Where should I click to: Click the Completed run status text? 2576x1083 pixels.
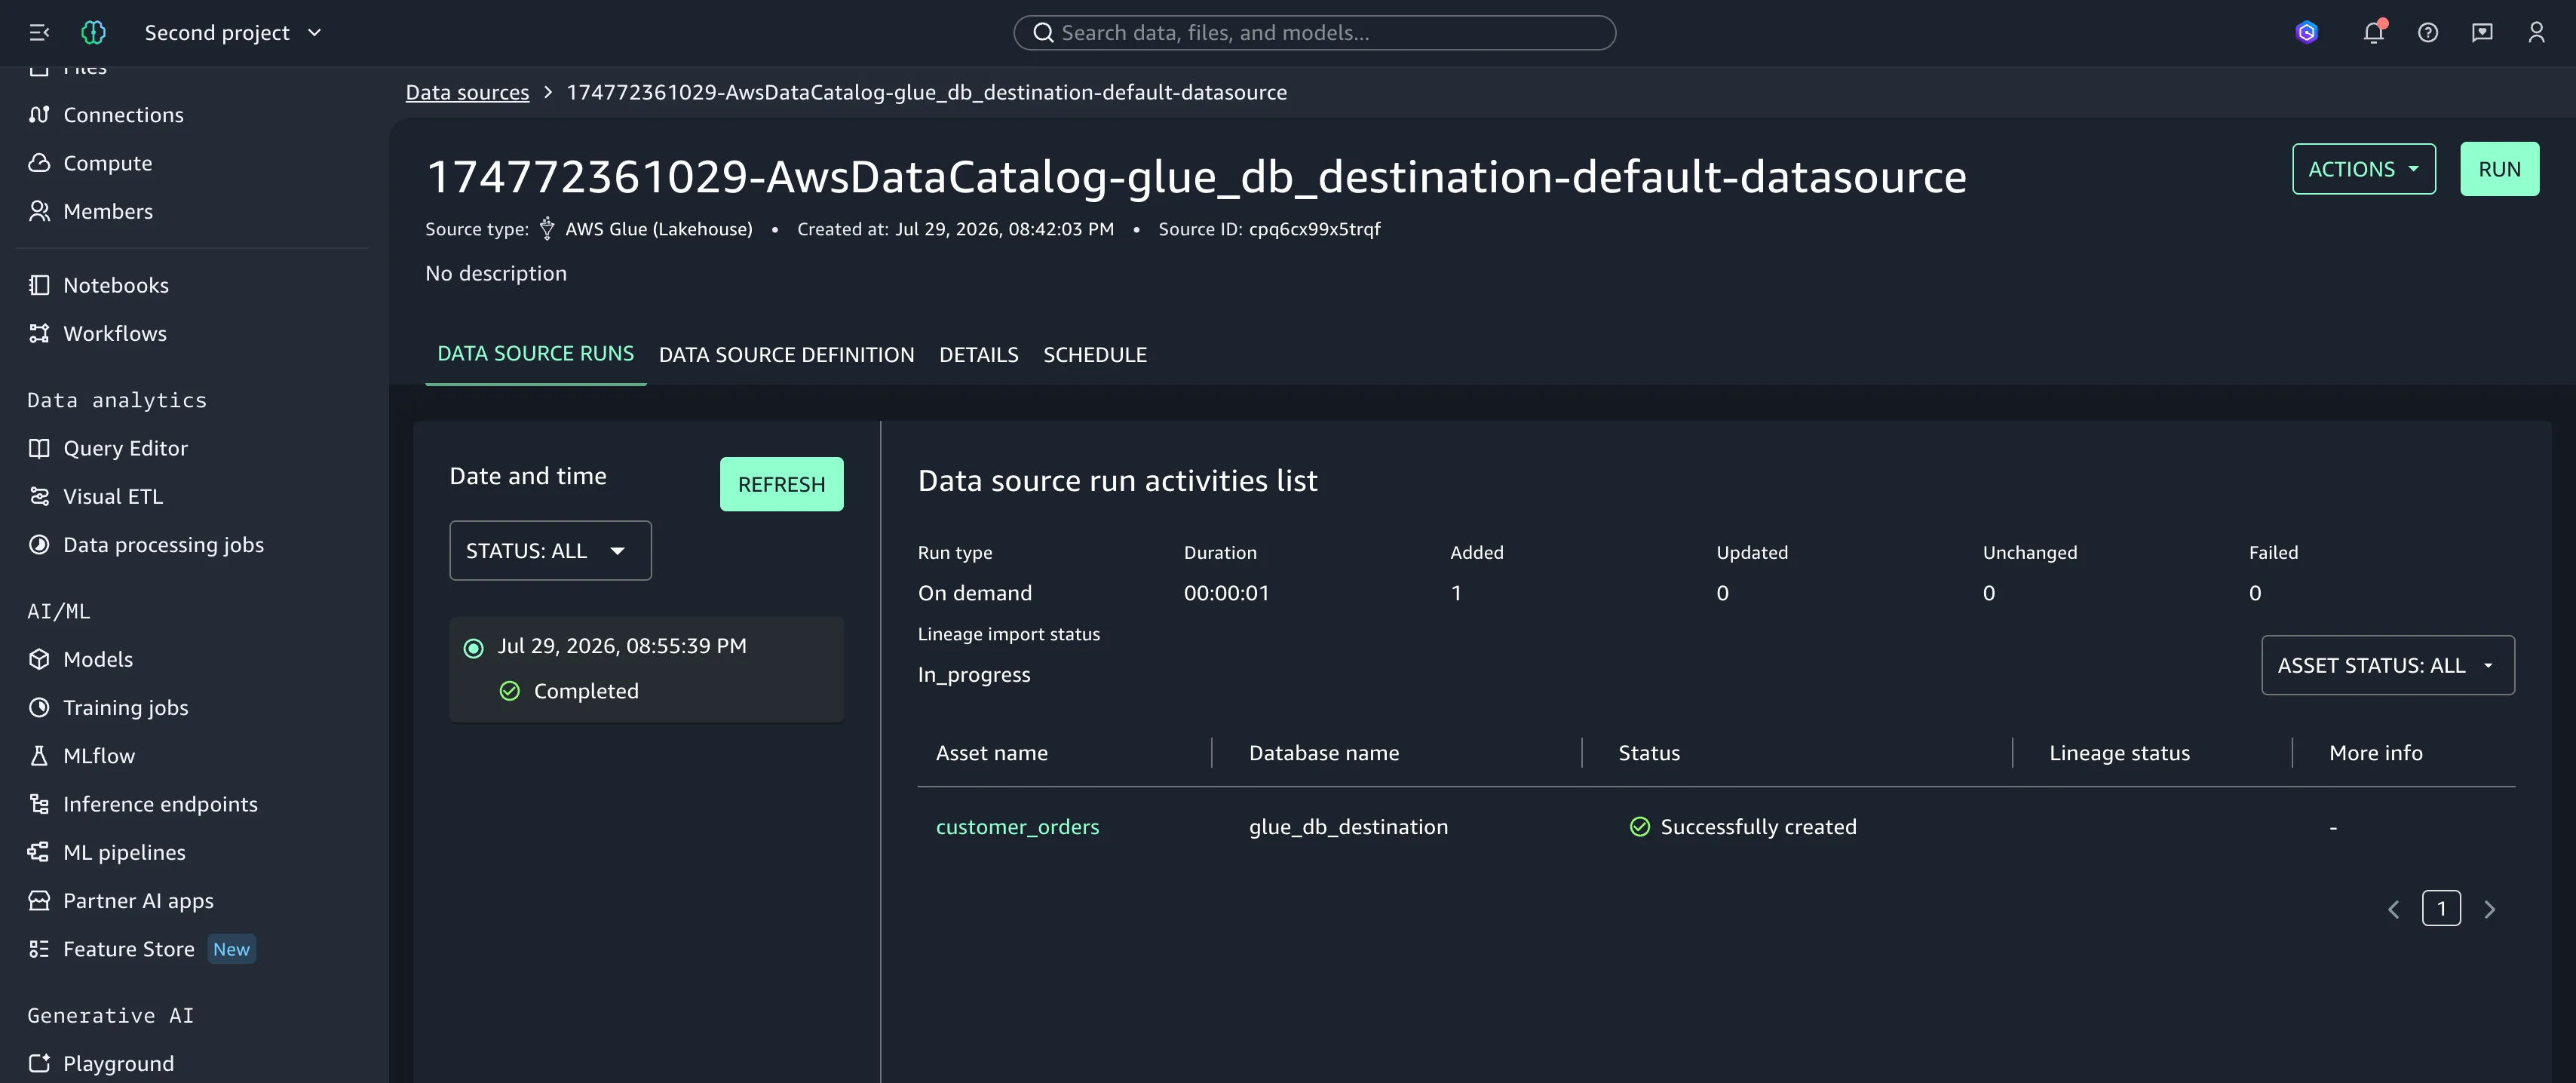[x=586, y=691]
